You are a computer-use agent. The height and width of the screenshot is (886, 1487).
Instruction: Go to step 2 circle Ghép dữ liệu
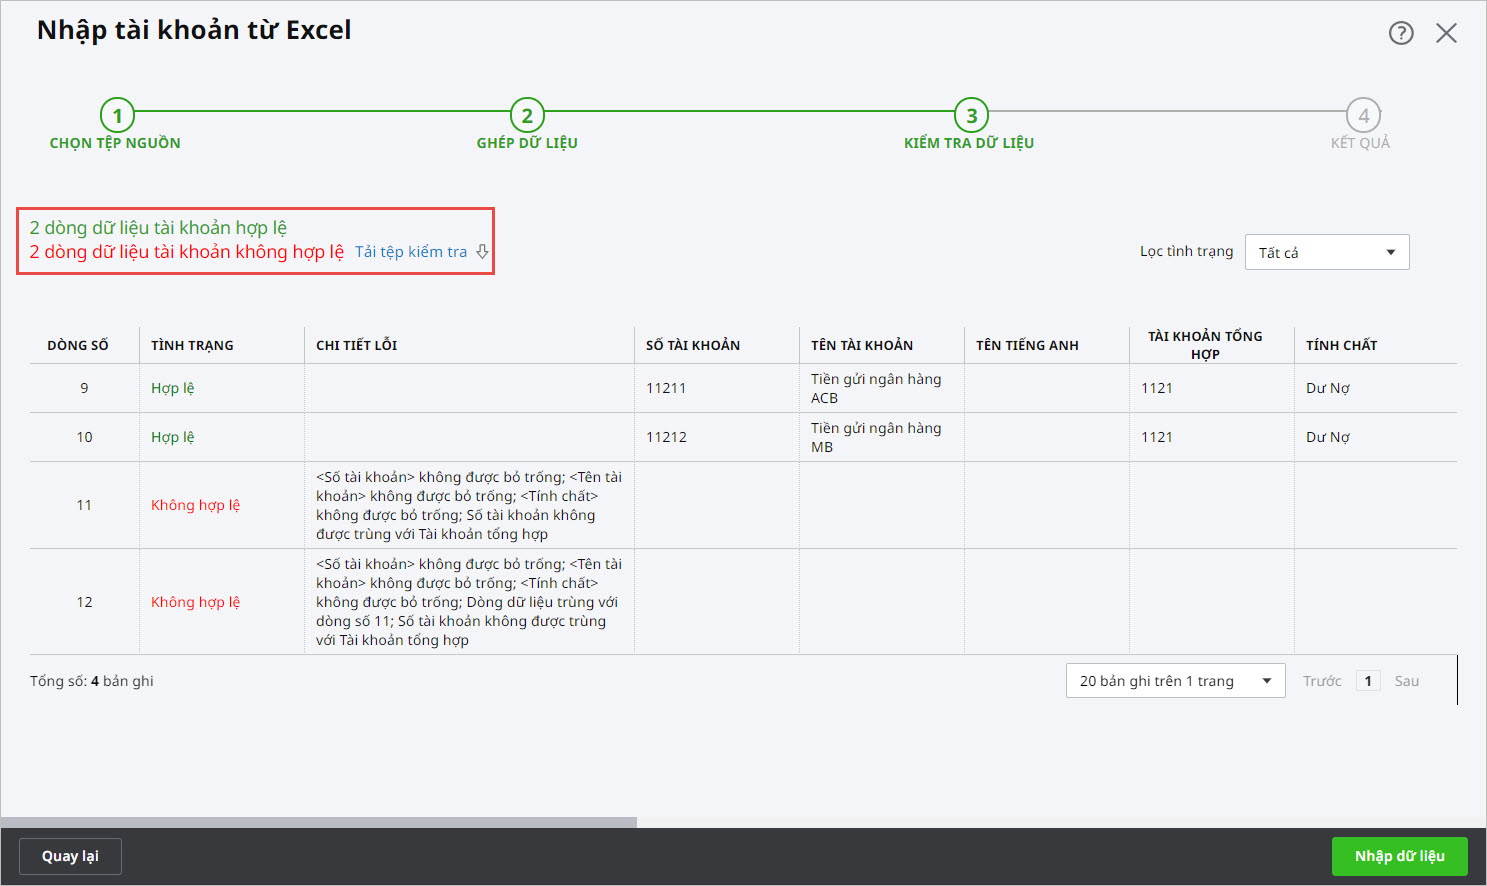click(x=527, y=115)
